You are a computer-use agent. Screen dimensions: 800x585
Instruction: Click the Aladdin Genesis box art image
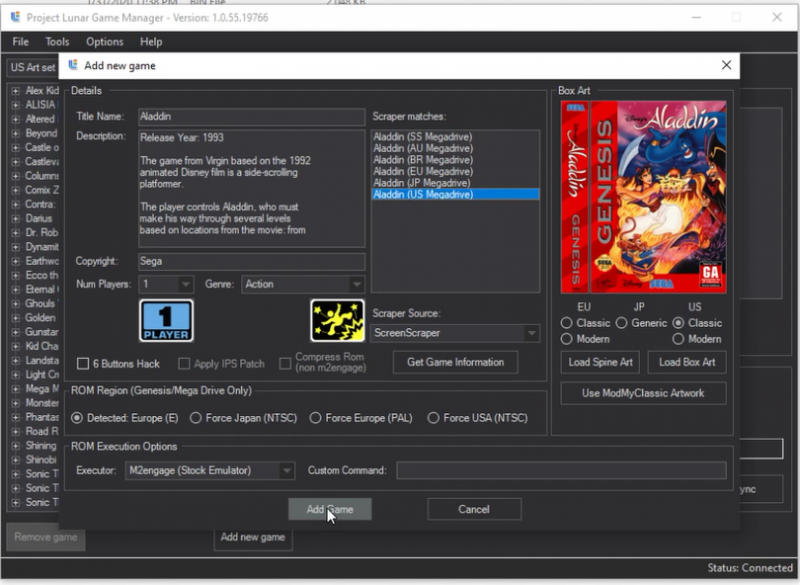click(659, 197)
